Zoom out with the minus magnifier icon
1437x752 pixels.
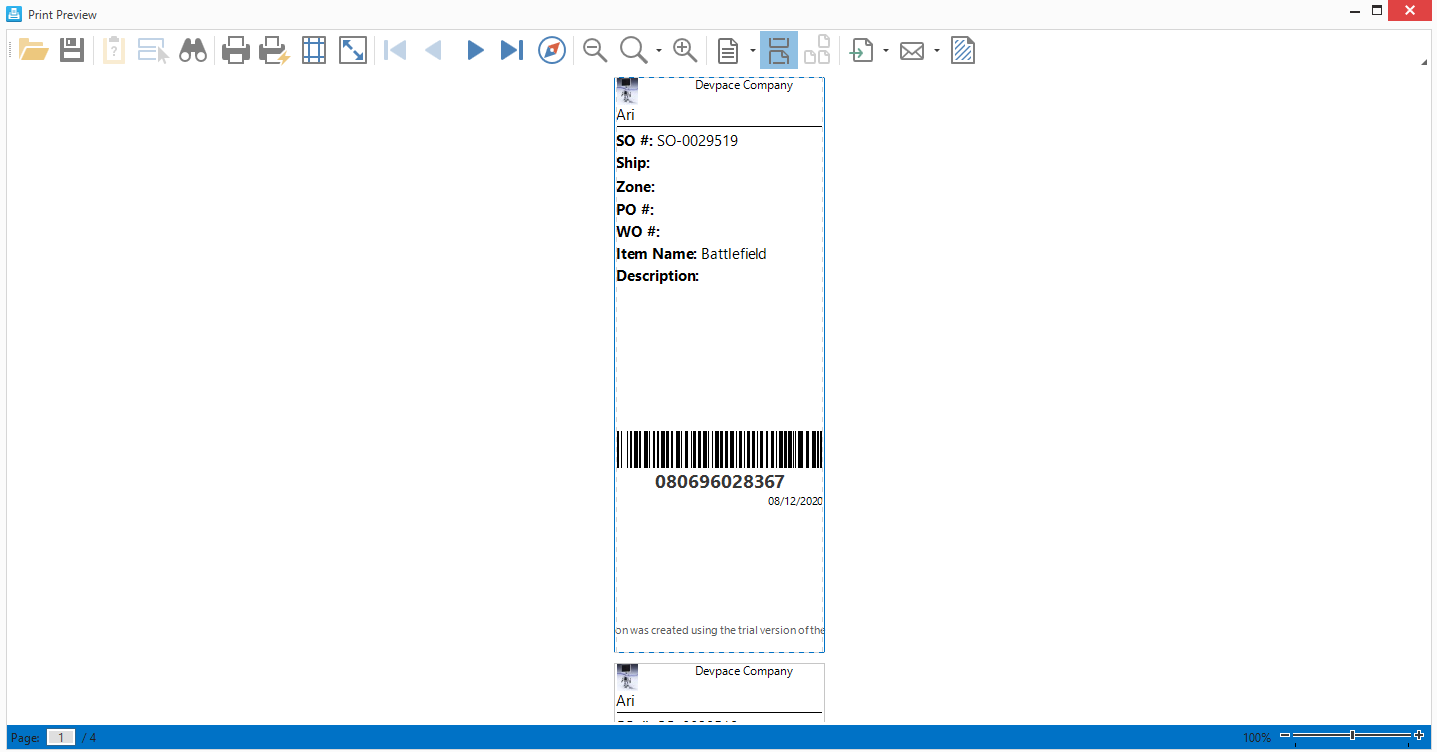[595, 49]
